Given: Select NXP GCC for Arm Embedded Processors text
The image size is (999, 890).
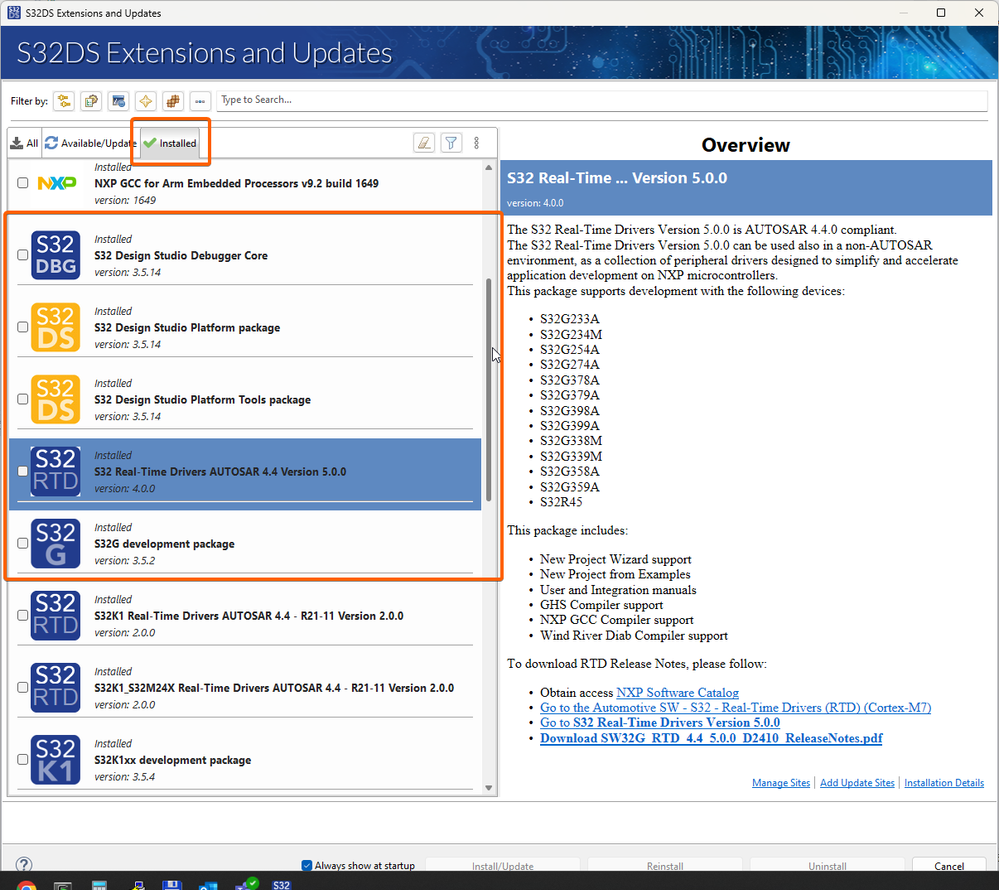Looking at the screenshot, I should click(x=236, y=183).
